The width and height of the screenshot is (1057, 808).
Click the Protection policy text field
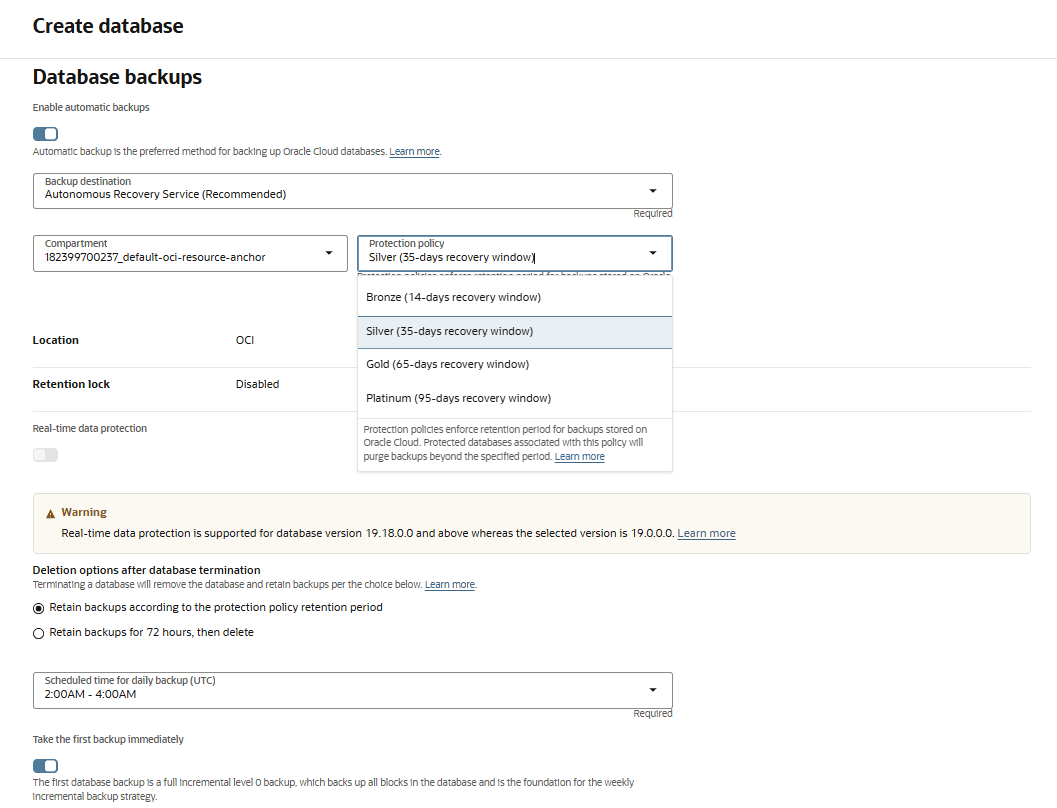[500, 257]
